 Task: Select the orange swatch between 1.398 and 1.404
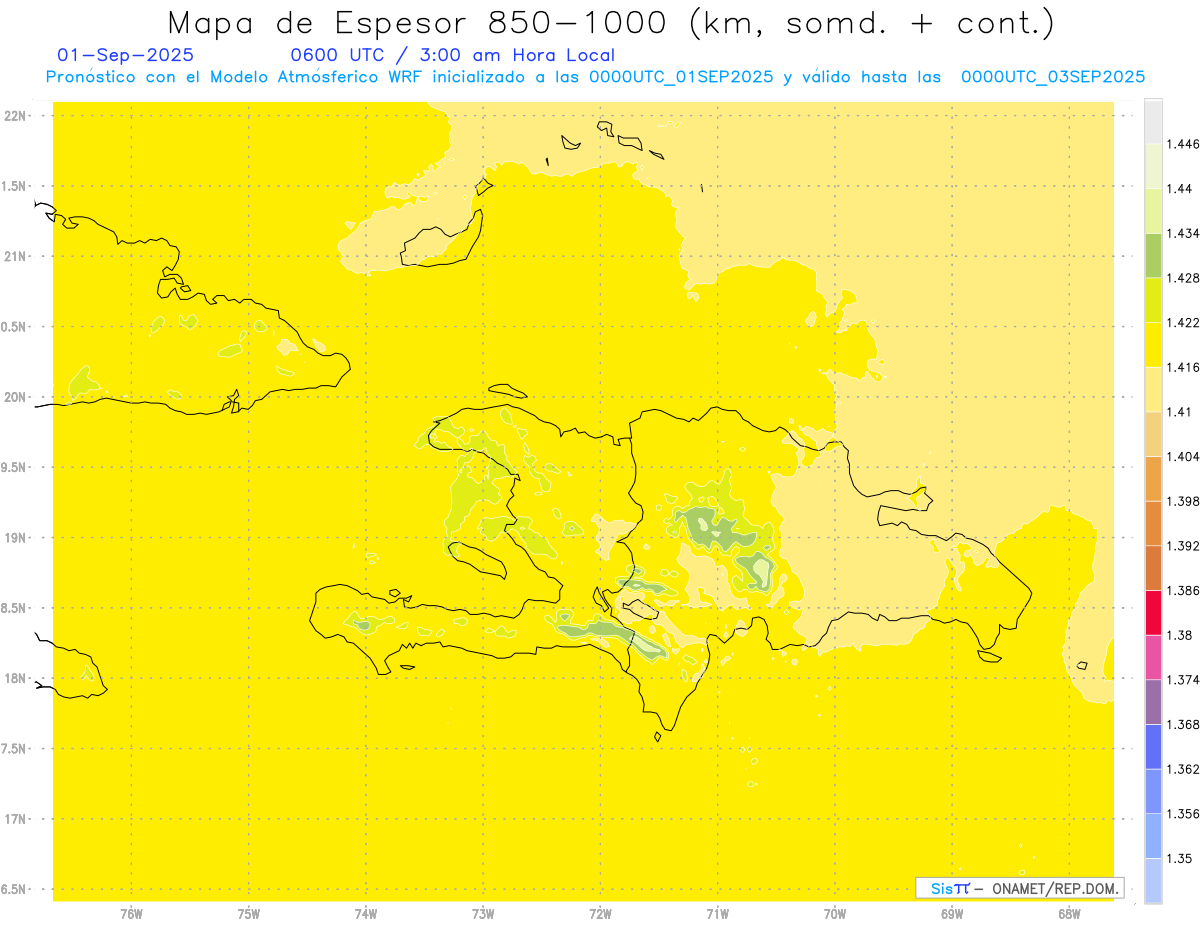point(1153,478)
